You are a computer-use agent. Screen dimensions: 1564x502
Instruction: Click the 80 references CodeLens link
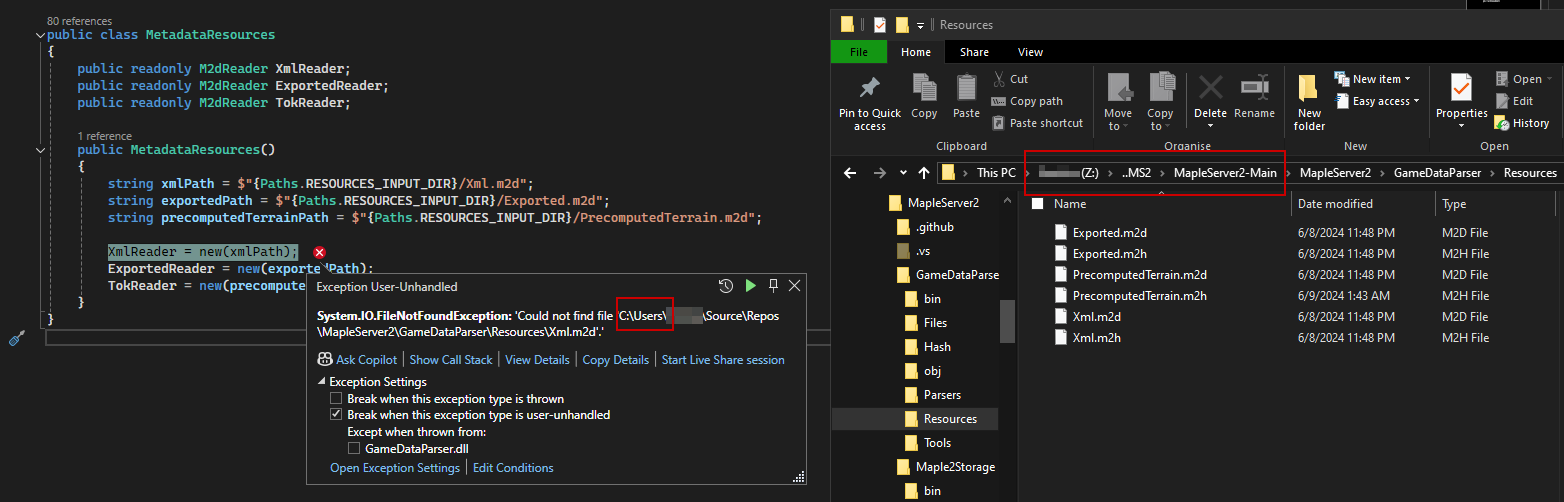[x=79, y=21]
